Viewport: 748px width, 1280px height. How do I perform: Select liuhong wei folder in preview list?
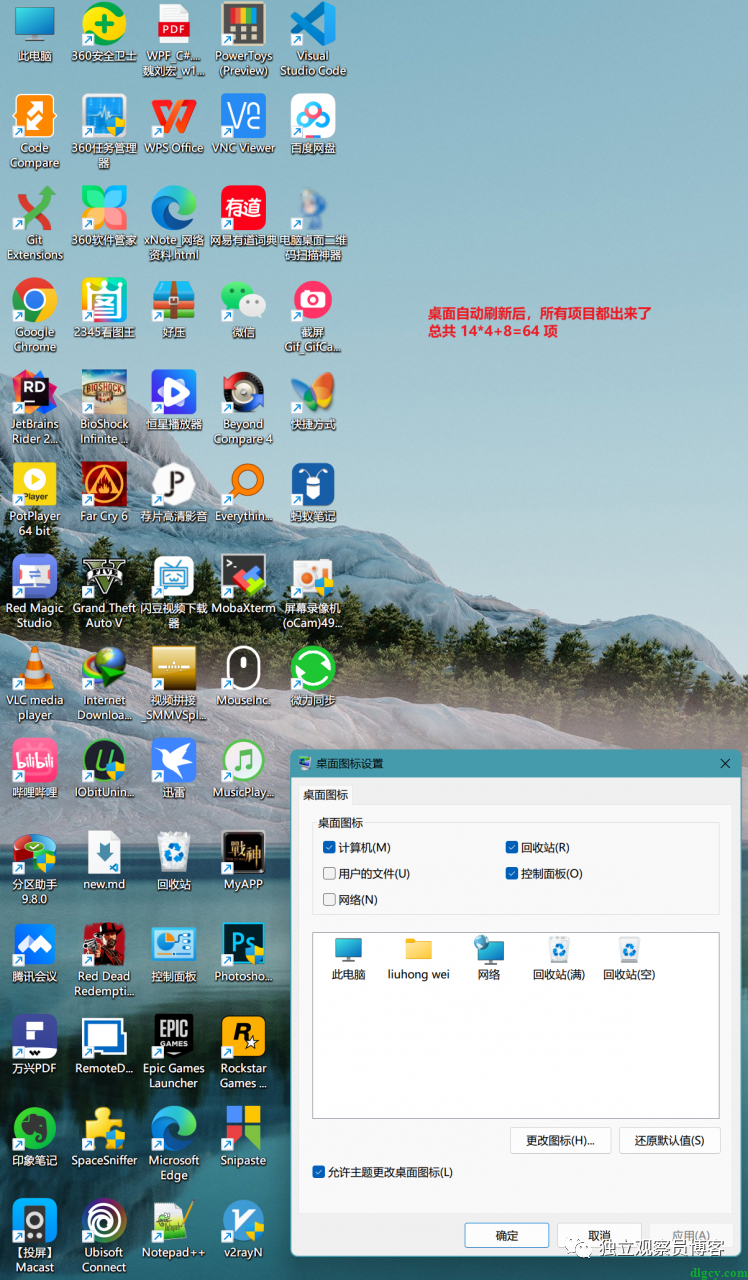pyautogui.click(x=419, y=959)
